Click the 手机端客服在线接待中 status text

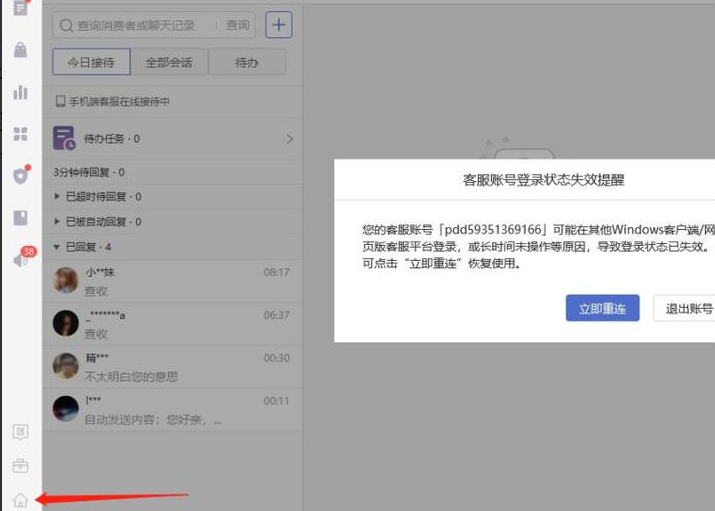119,101
